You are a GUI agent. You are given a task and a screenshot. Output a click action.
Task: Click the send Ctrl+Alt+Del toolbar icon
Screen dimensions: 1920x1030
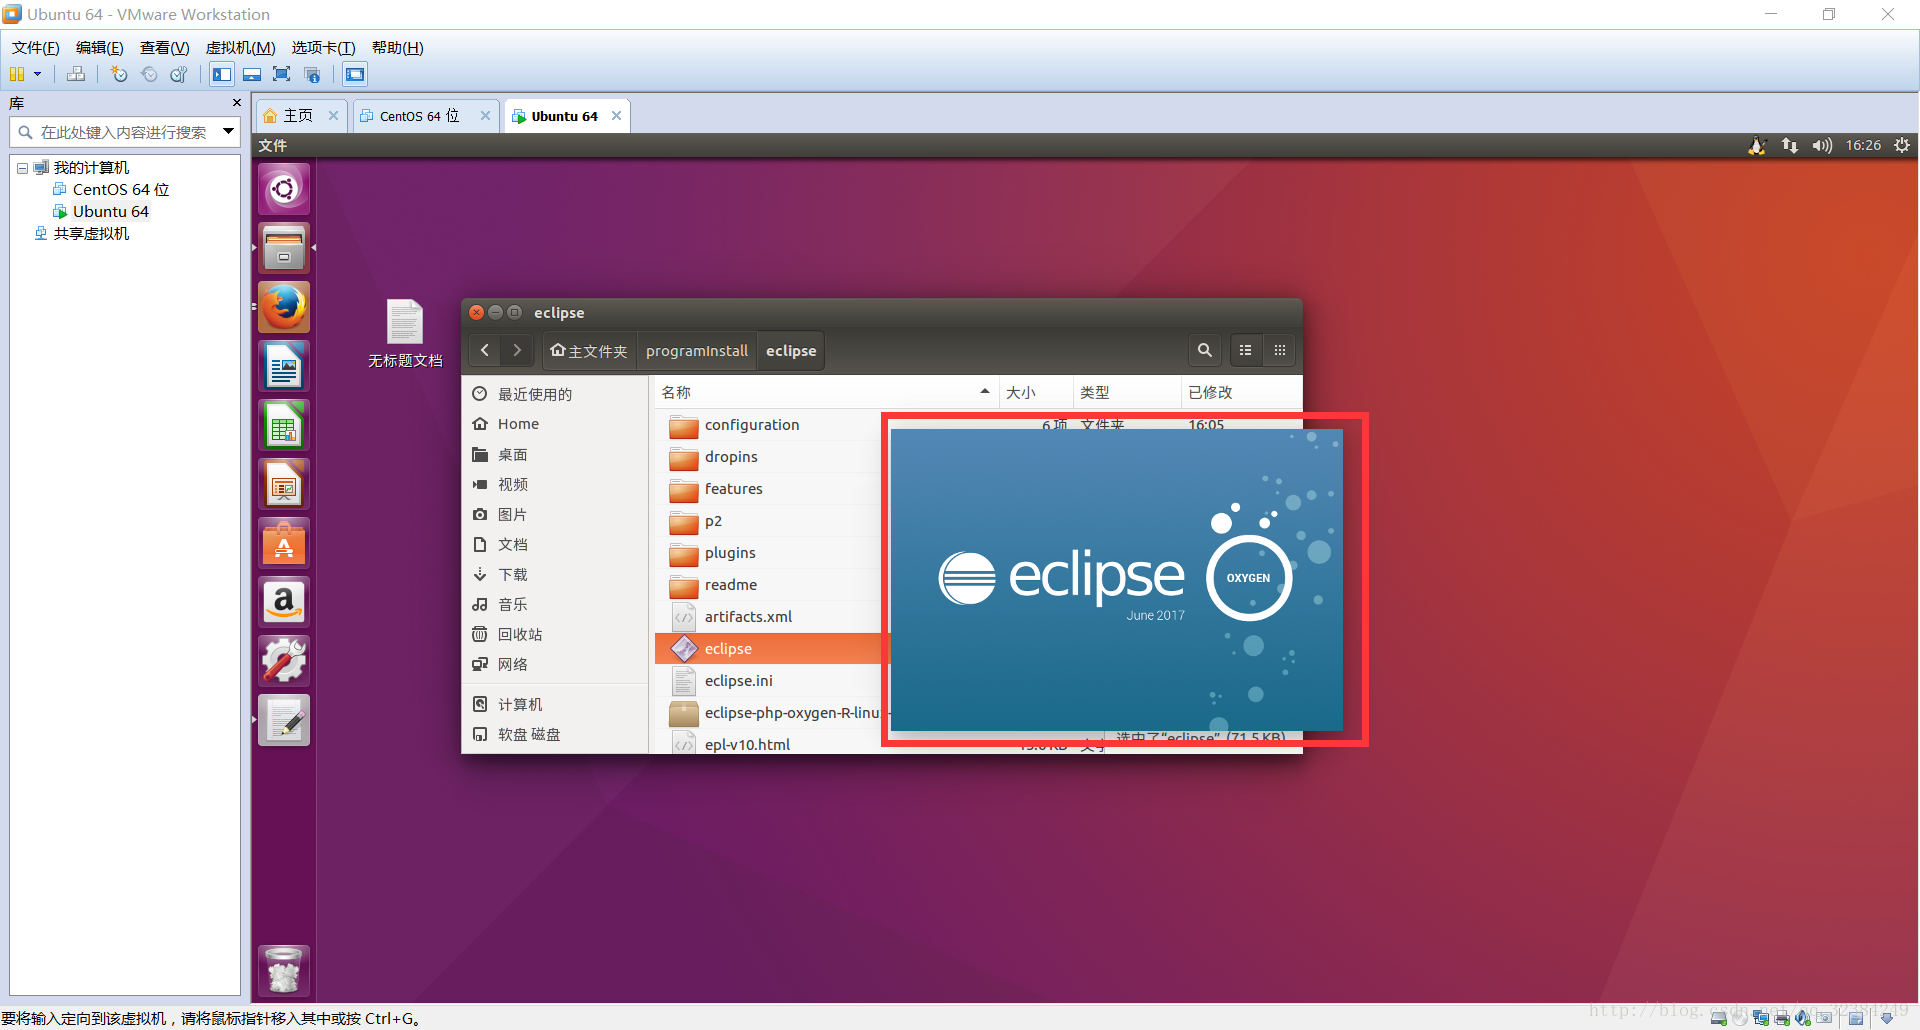tap(76, 74)
